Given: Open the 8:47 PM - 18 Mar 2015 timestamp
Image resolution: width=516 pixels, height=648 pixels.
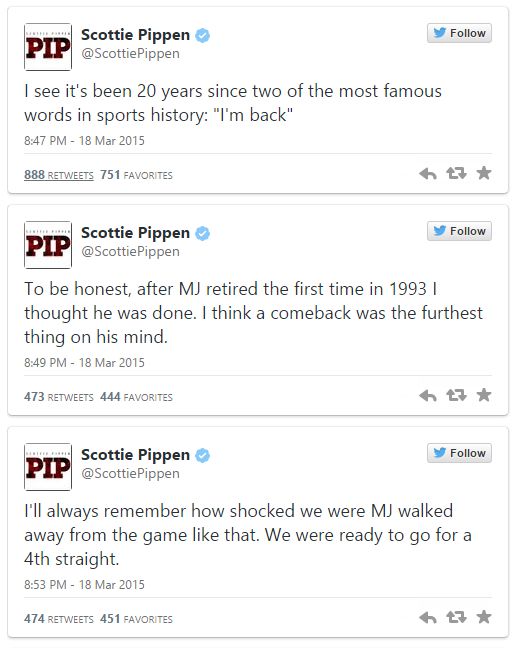Looking at the screenshot, I should tap(84, 141).
